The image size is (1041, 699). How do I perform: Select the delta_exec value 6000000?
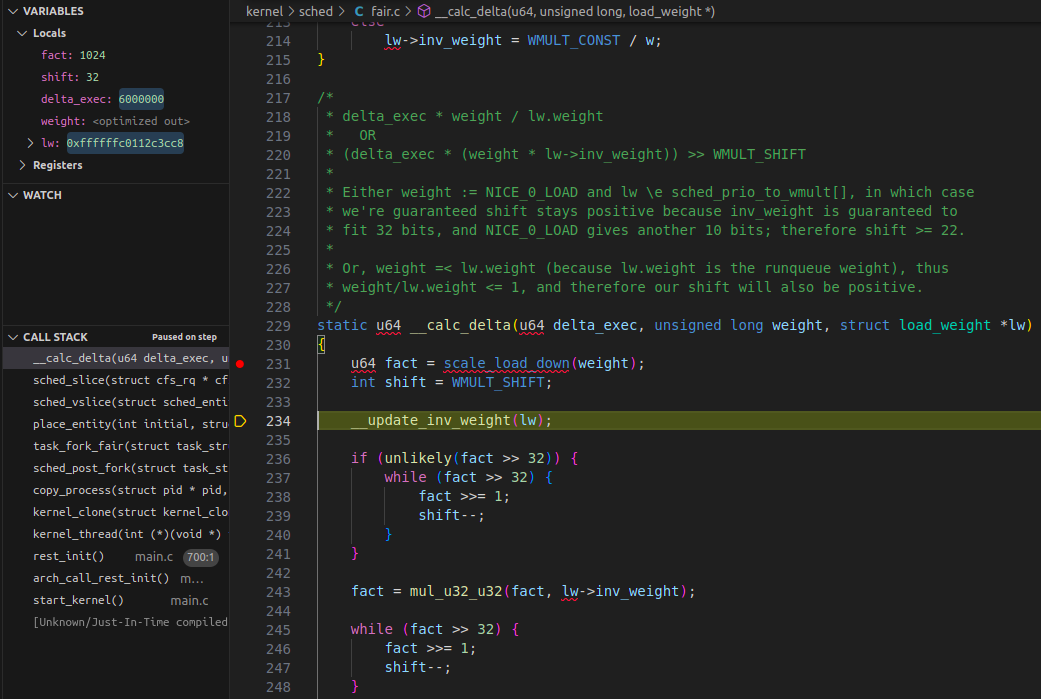click(x=141, y=99)
